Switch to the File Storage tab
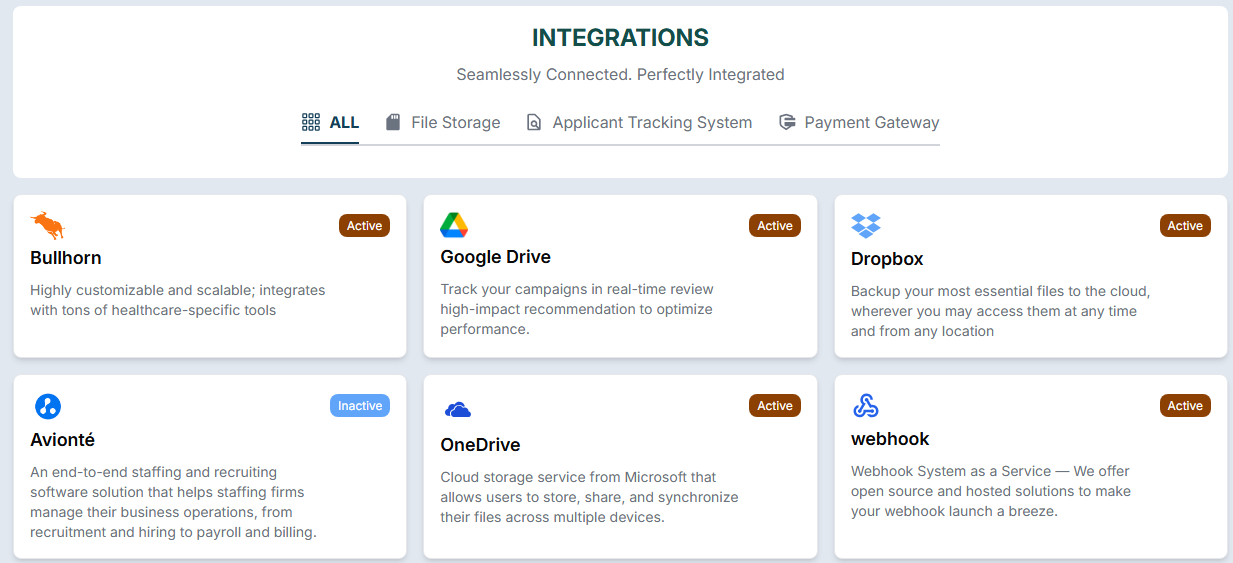The height and width of the screenshot is (563, 1233). tap(443, 123)
